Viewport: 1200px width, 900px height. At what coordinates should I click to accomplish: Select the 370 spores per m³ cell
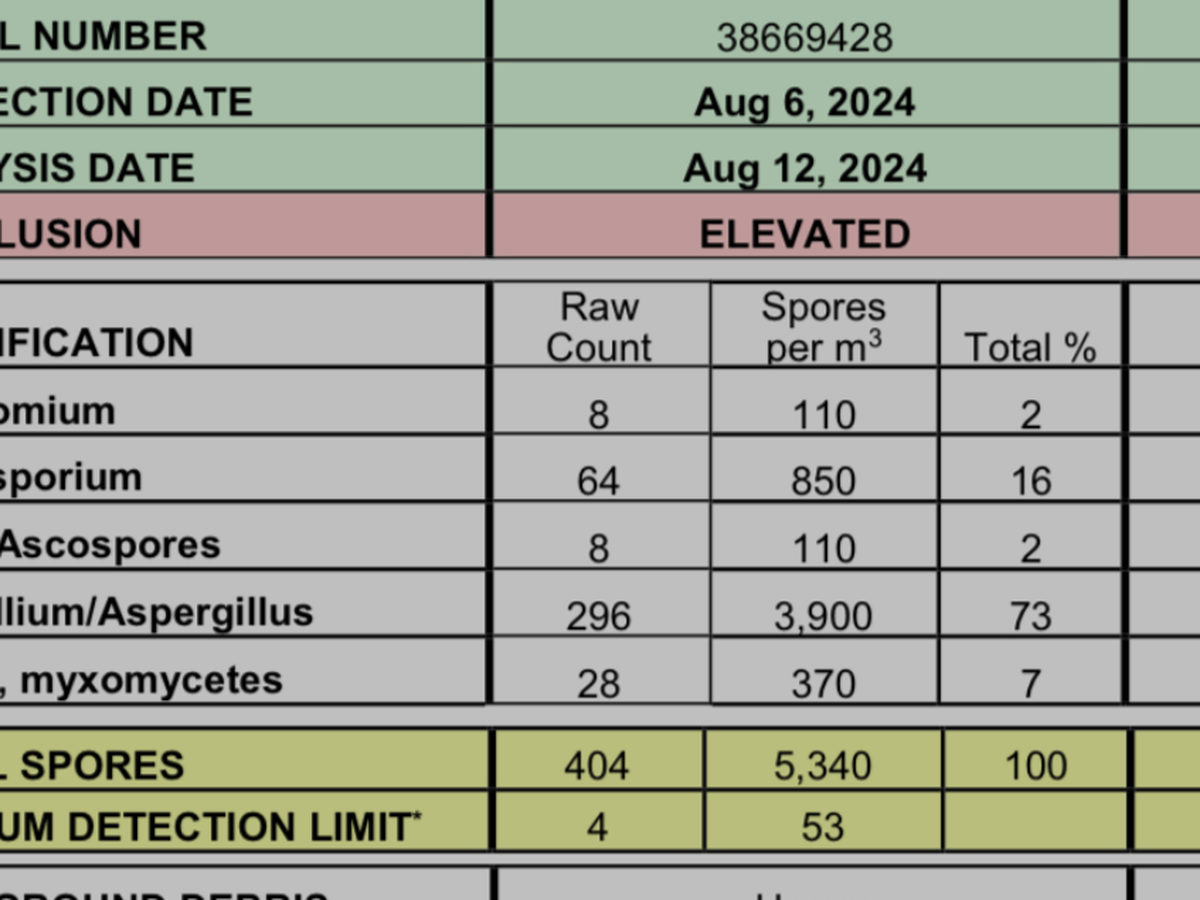click(x=823, y=684)
